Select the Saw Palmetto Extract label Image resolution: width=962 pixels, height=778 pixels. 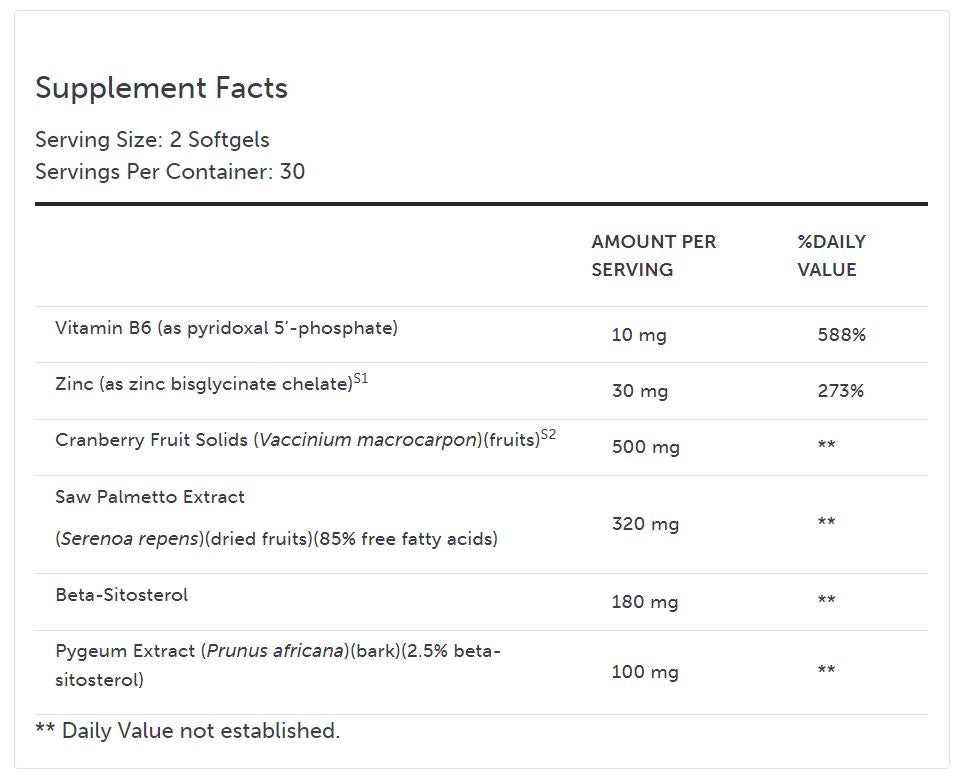(x=150, y=497)
